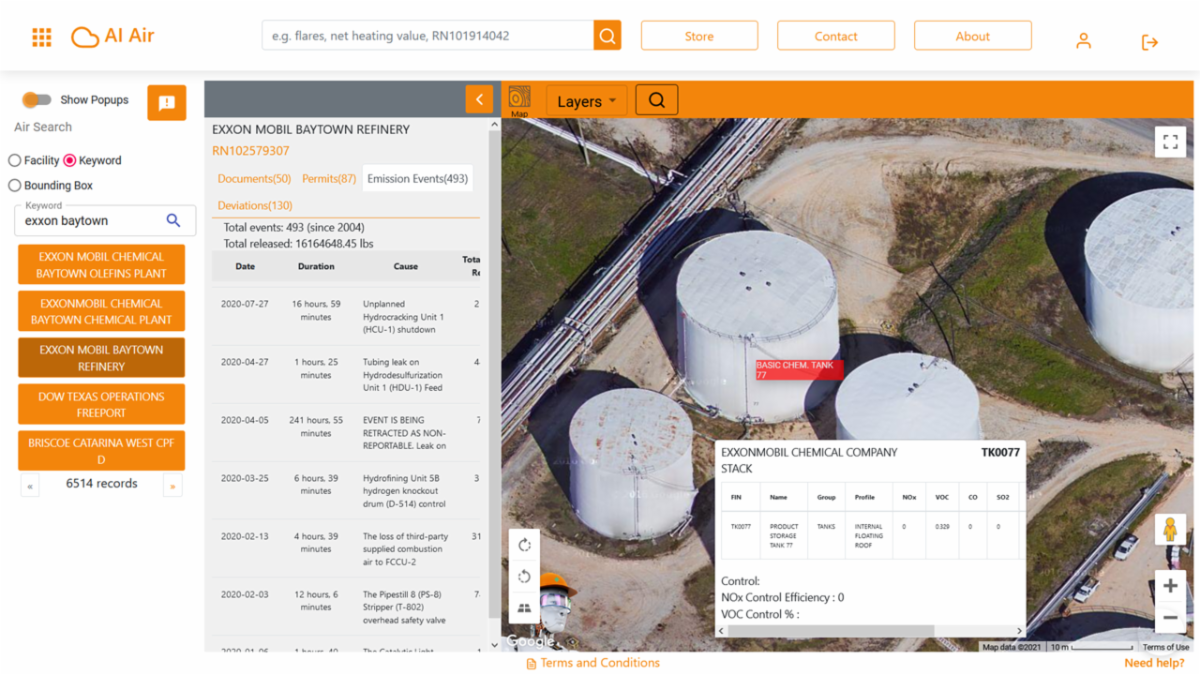The image size is (1200, 675).
Task: Select the Bounding Box radio option
Action: (x=15, y=185)
